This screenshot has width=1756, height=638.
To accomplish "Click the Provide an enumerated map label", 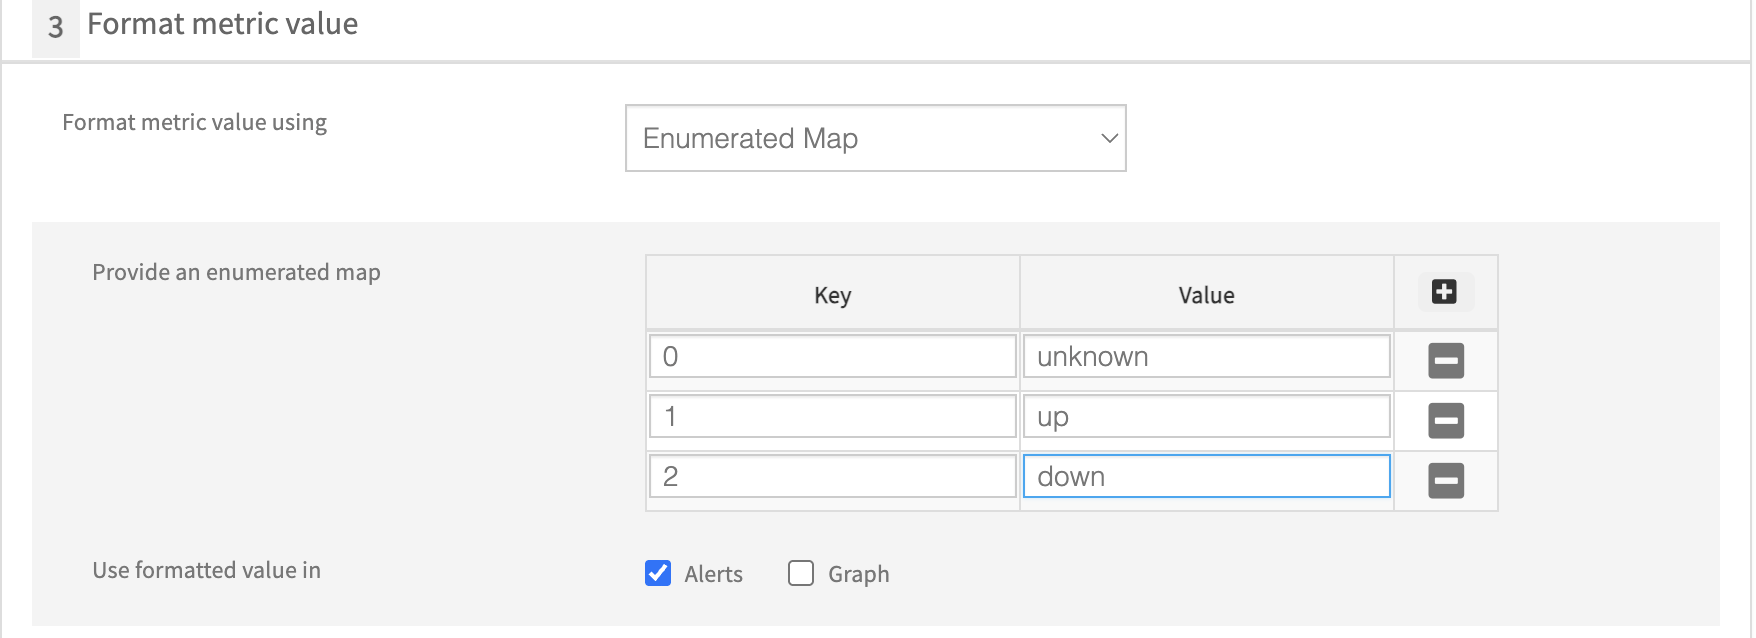I will click(236, 272).
